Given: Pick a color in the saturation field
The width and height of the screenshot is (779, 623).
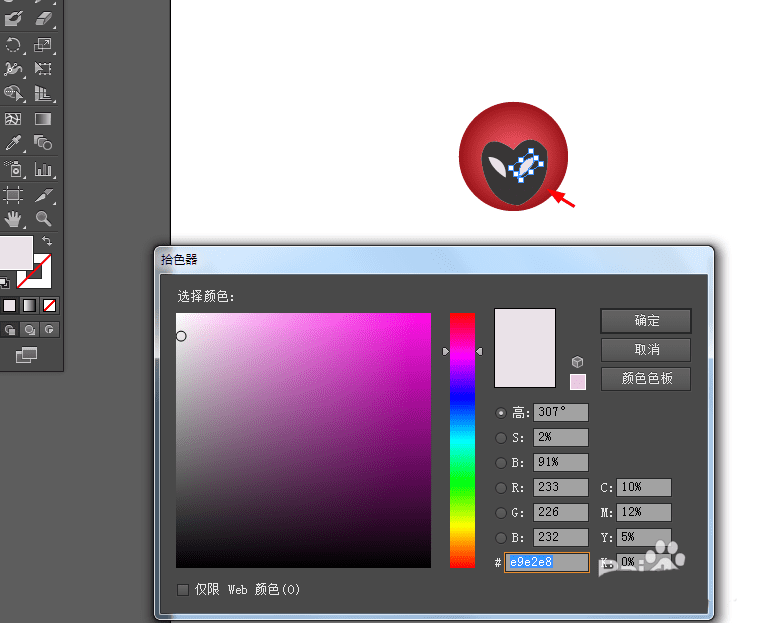Looking at the screenshot, I should [x=303, y=440].
